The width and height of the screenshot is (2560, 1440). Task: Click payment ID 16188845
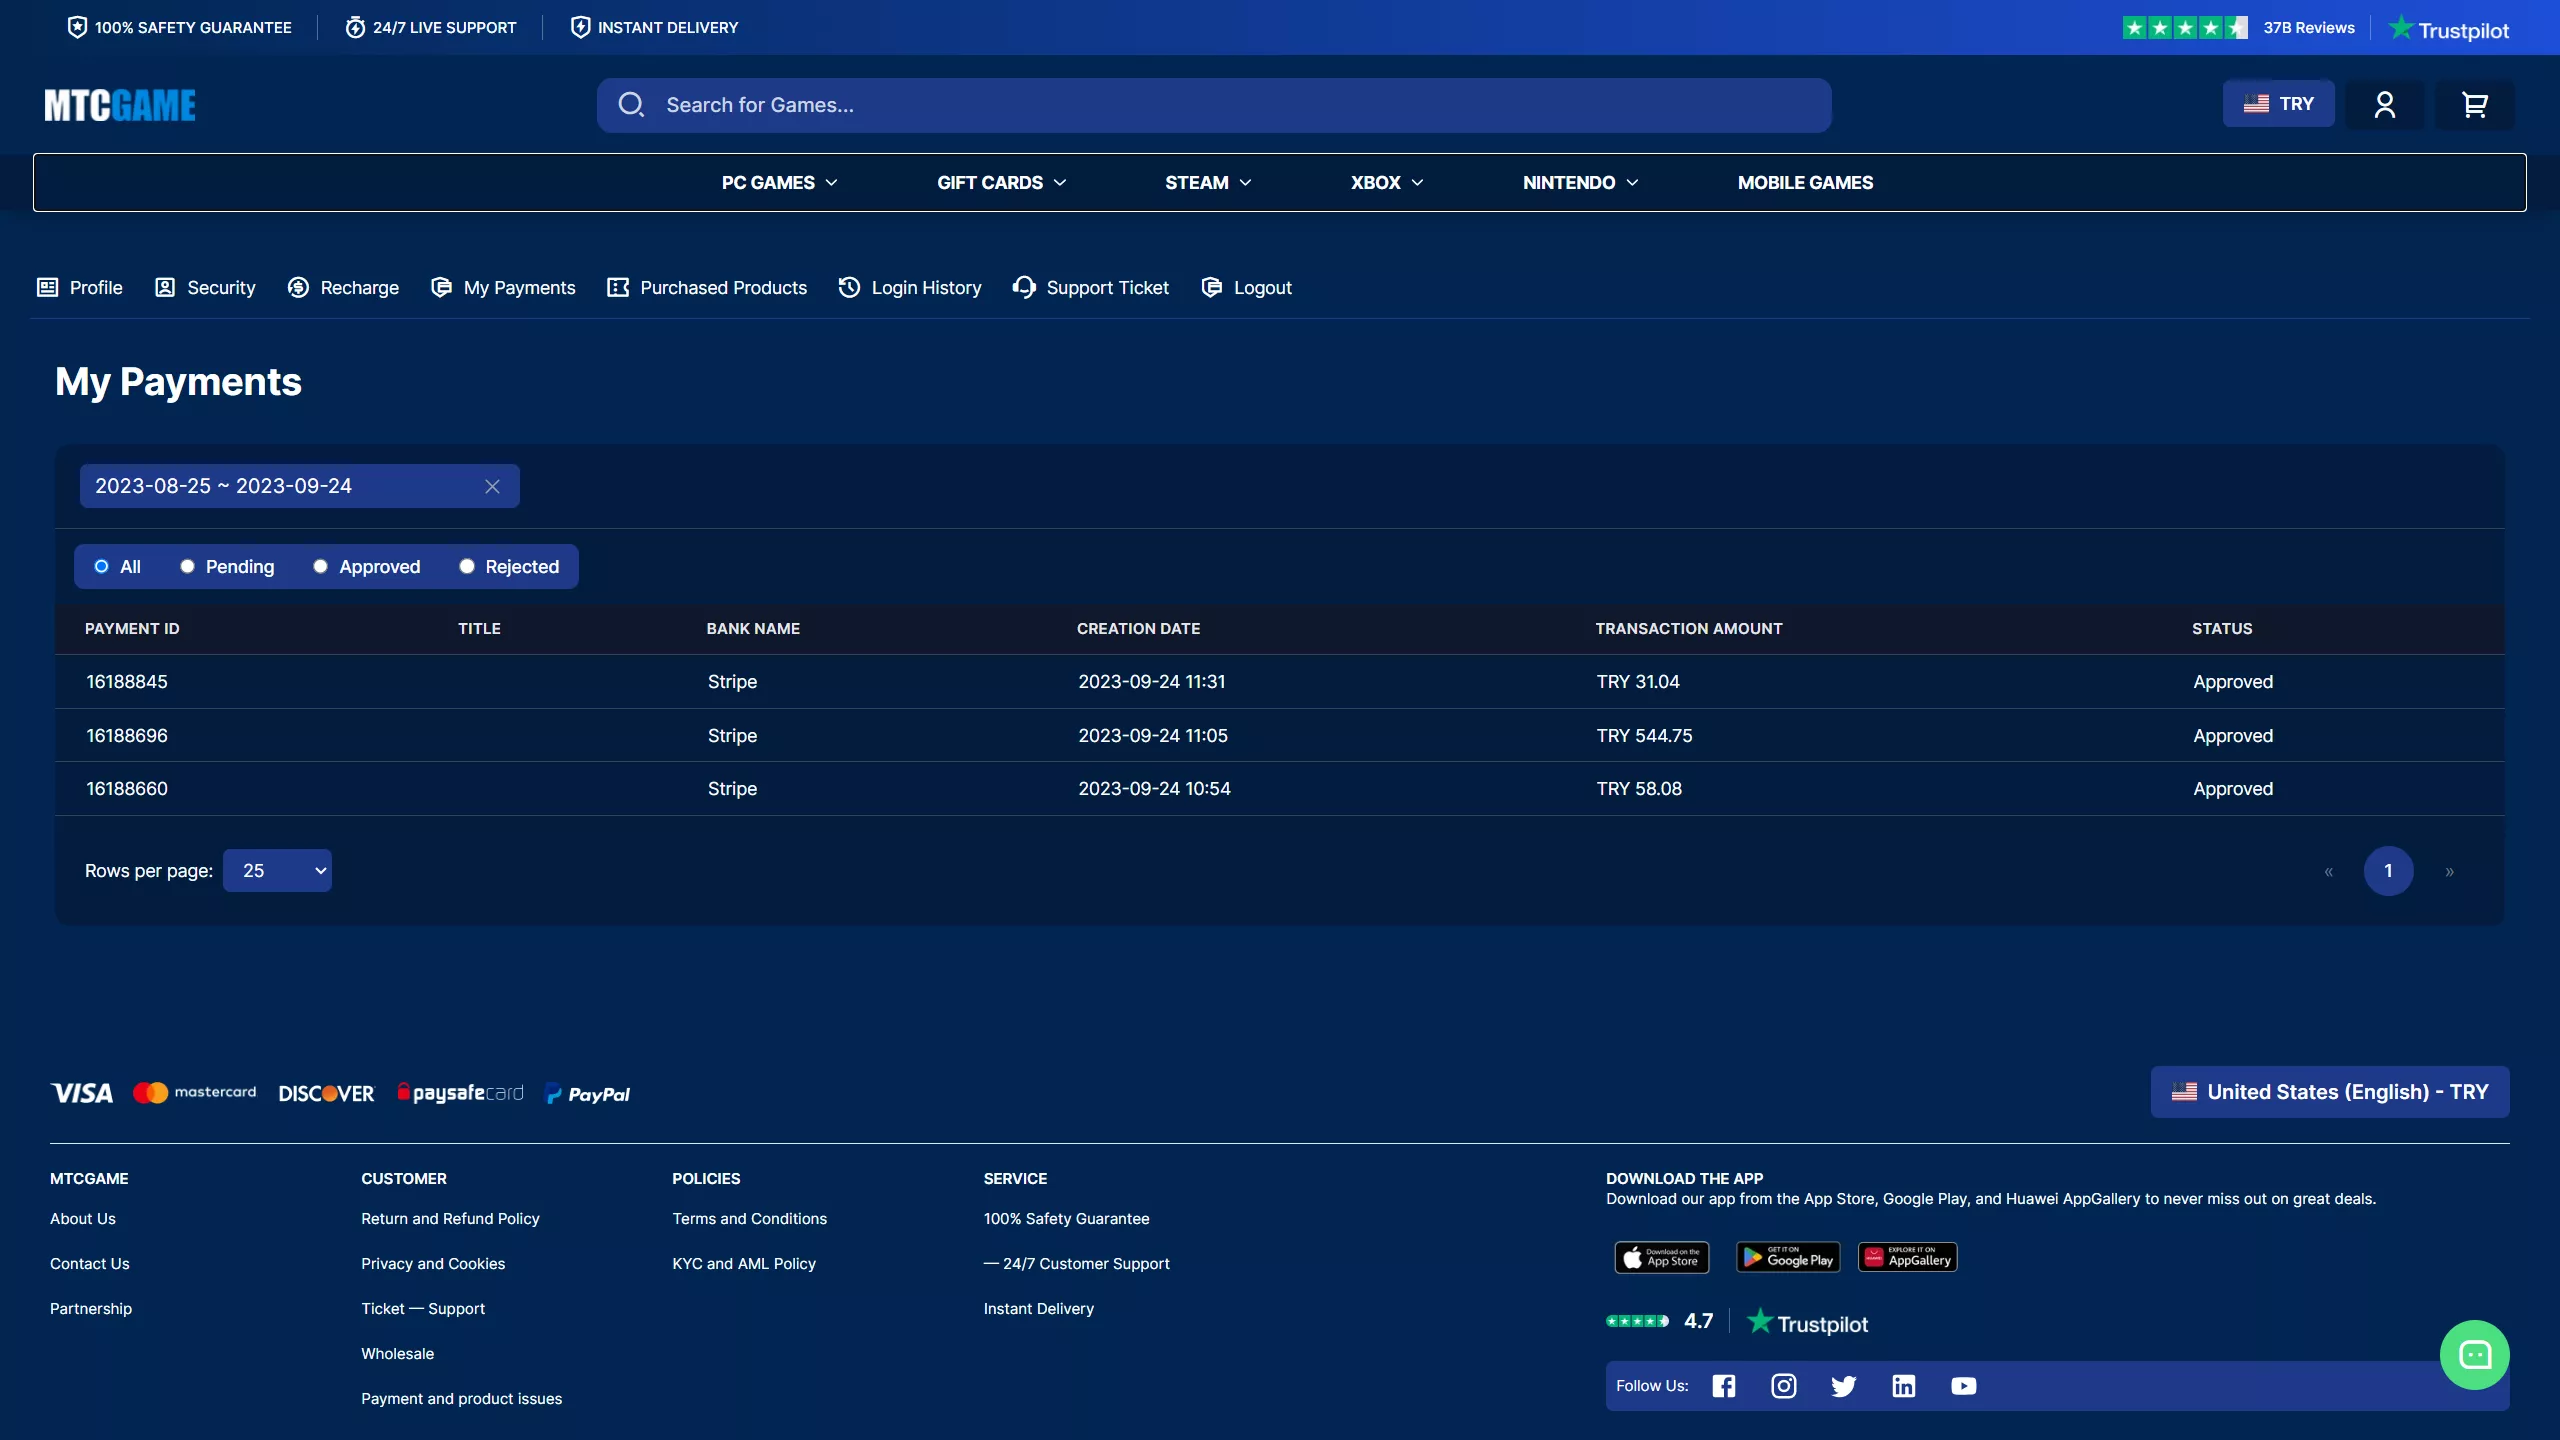pyautogui.click(x=127, y=682)
